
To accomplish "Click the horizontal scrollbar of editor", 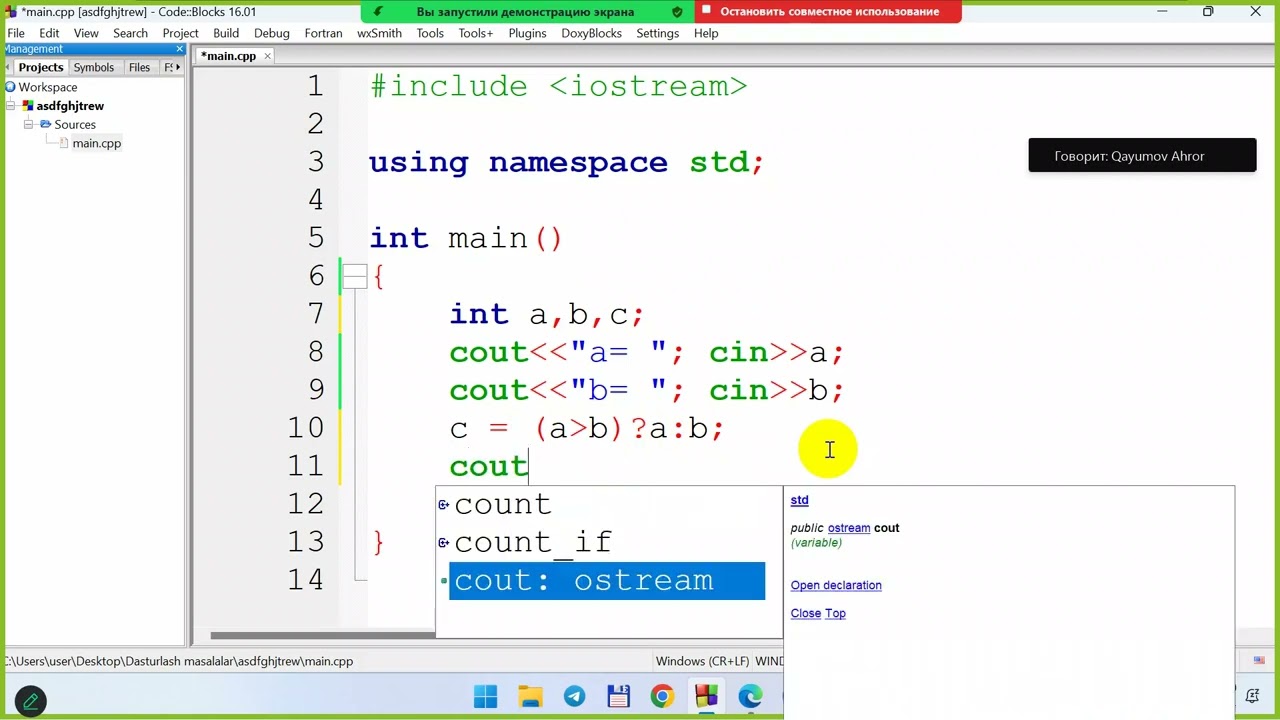I will [322, 636].
